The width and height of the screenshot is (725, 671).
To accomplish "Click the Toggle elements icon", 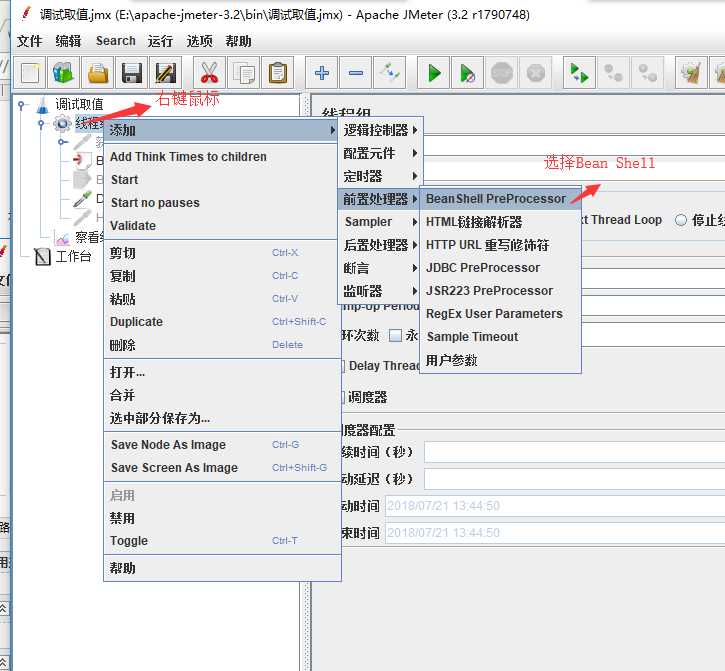I will coord(389,73).
